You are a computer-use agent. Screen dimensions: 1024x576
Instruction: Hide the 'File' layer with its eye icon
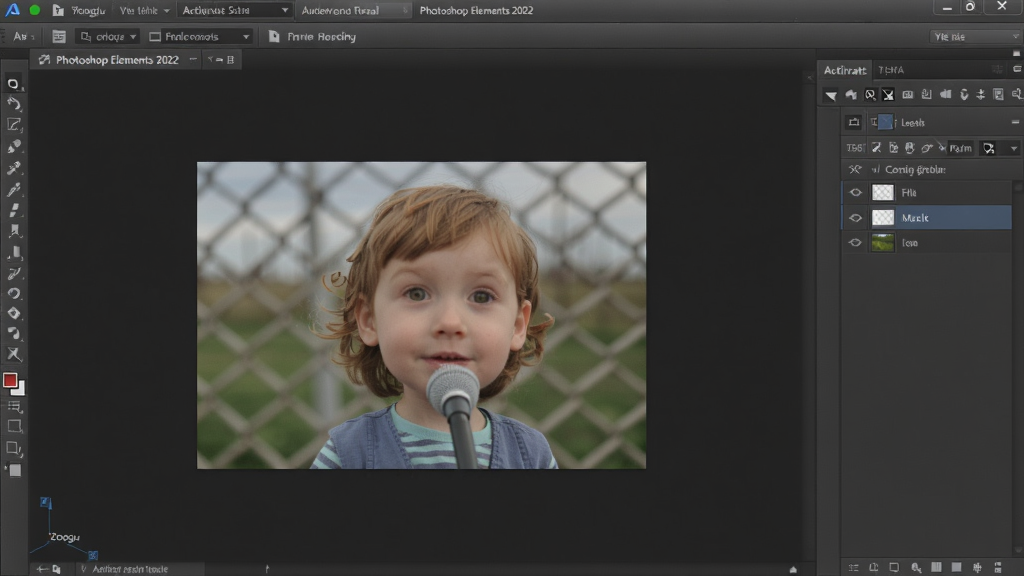pyautogui.click(x=856, y=193)
